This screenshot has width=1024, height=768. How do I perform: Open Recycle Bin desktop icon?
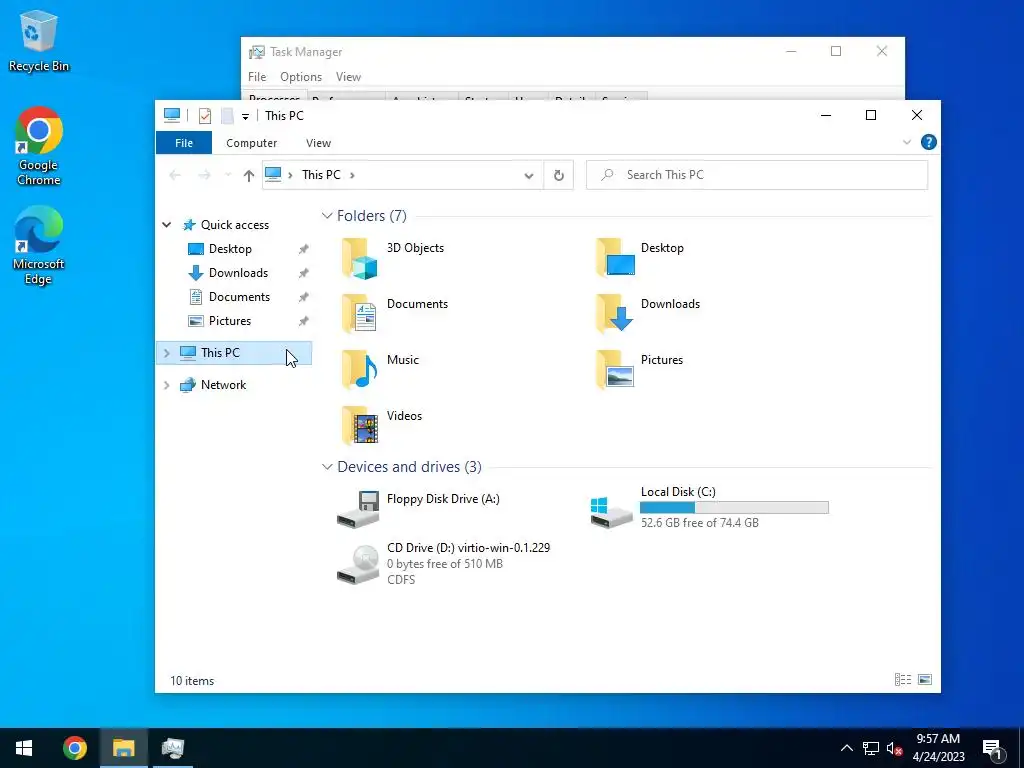(39, 41)
